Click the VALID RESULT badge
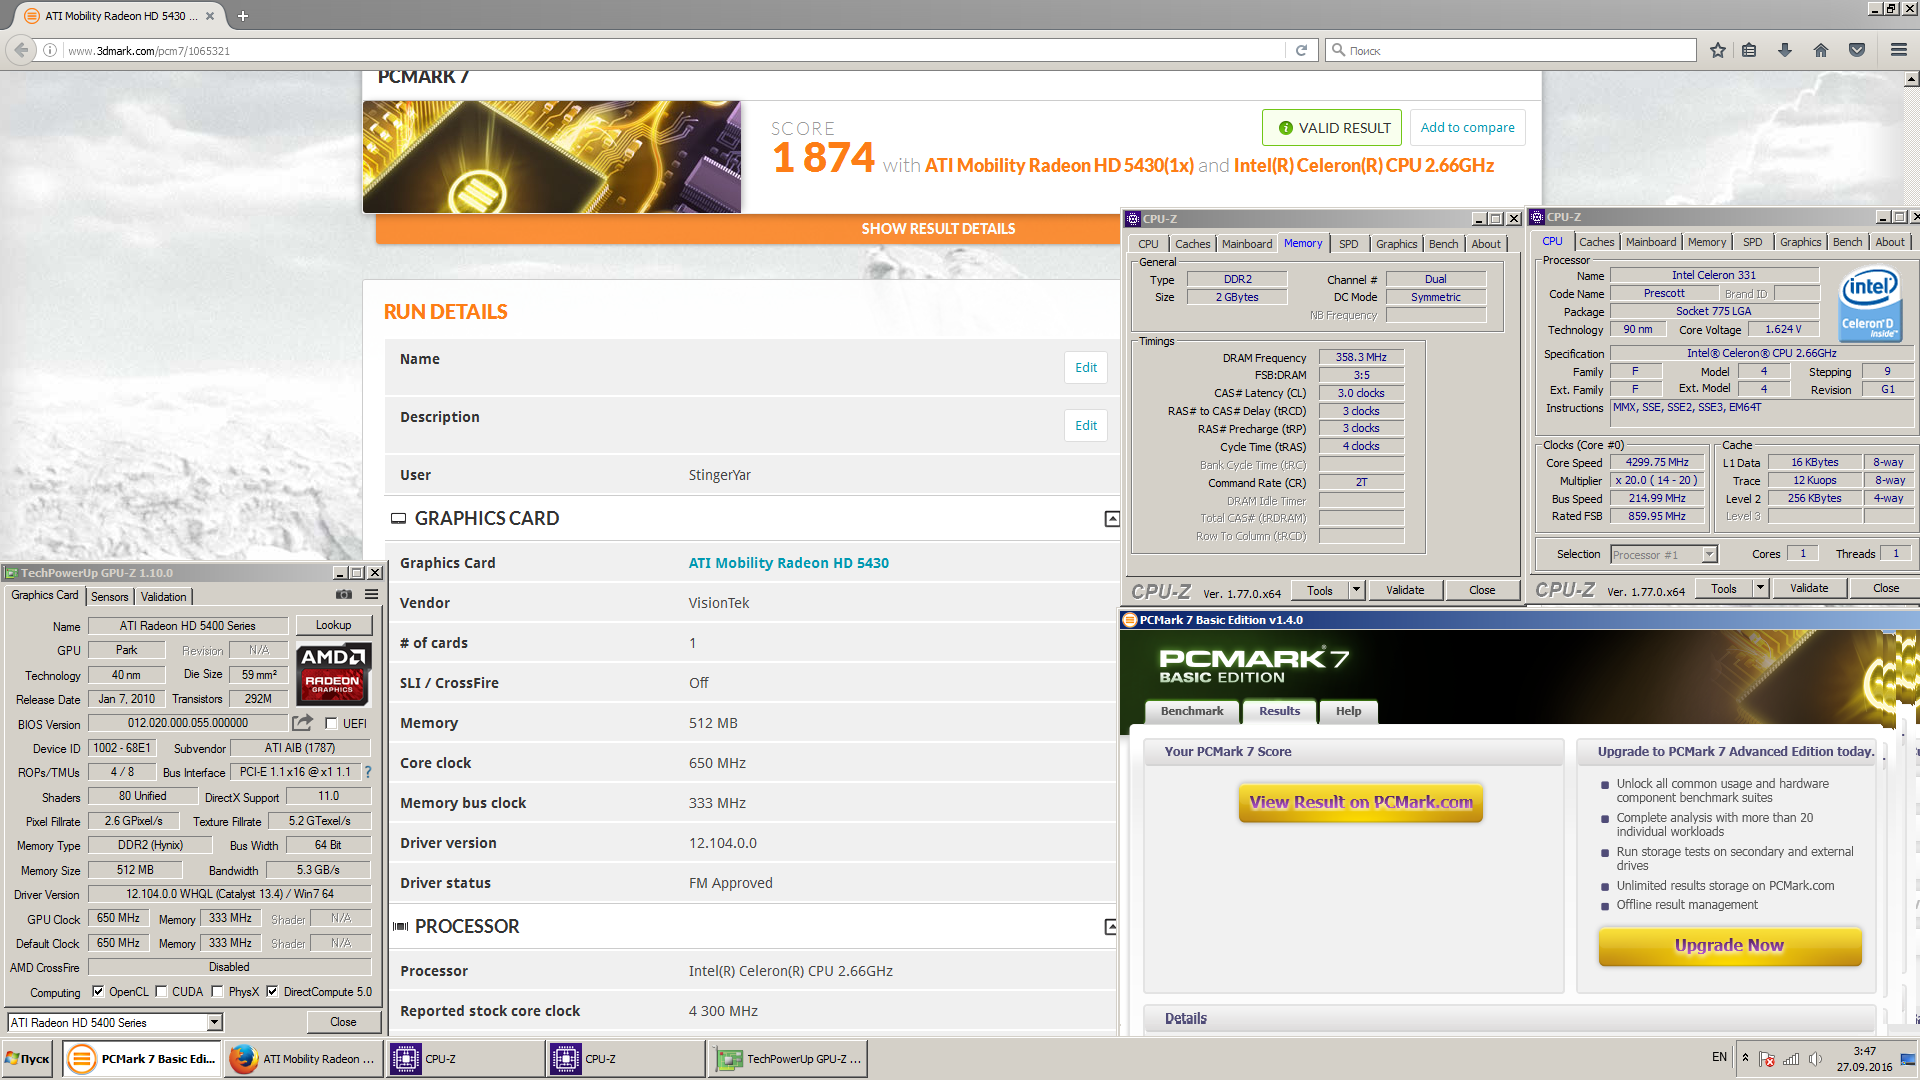This screenshot has height=1080, width=1920. pos(1332,128)
